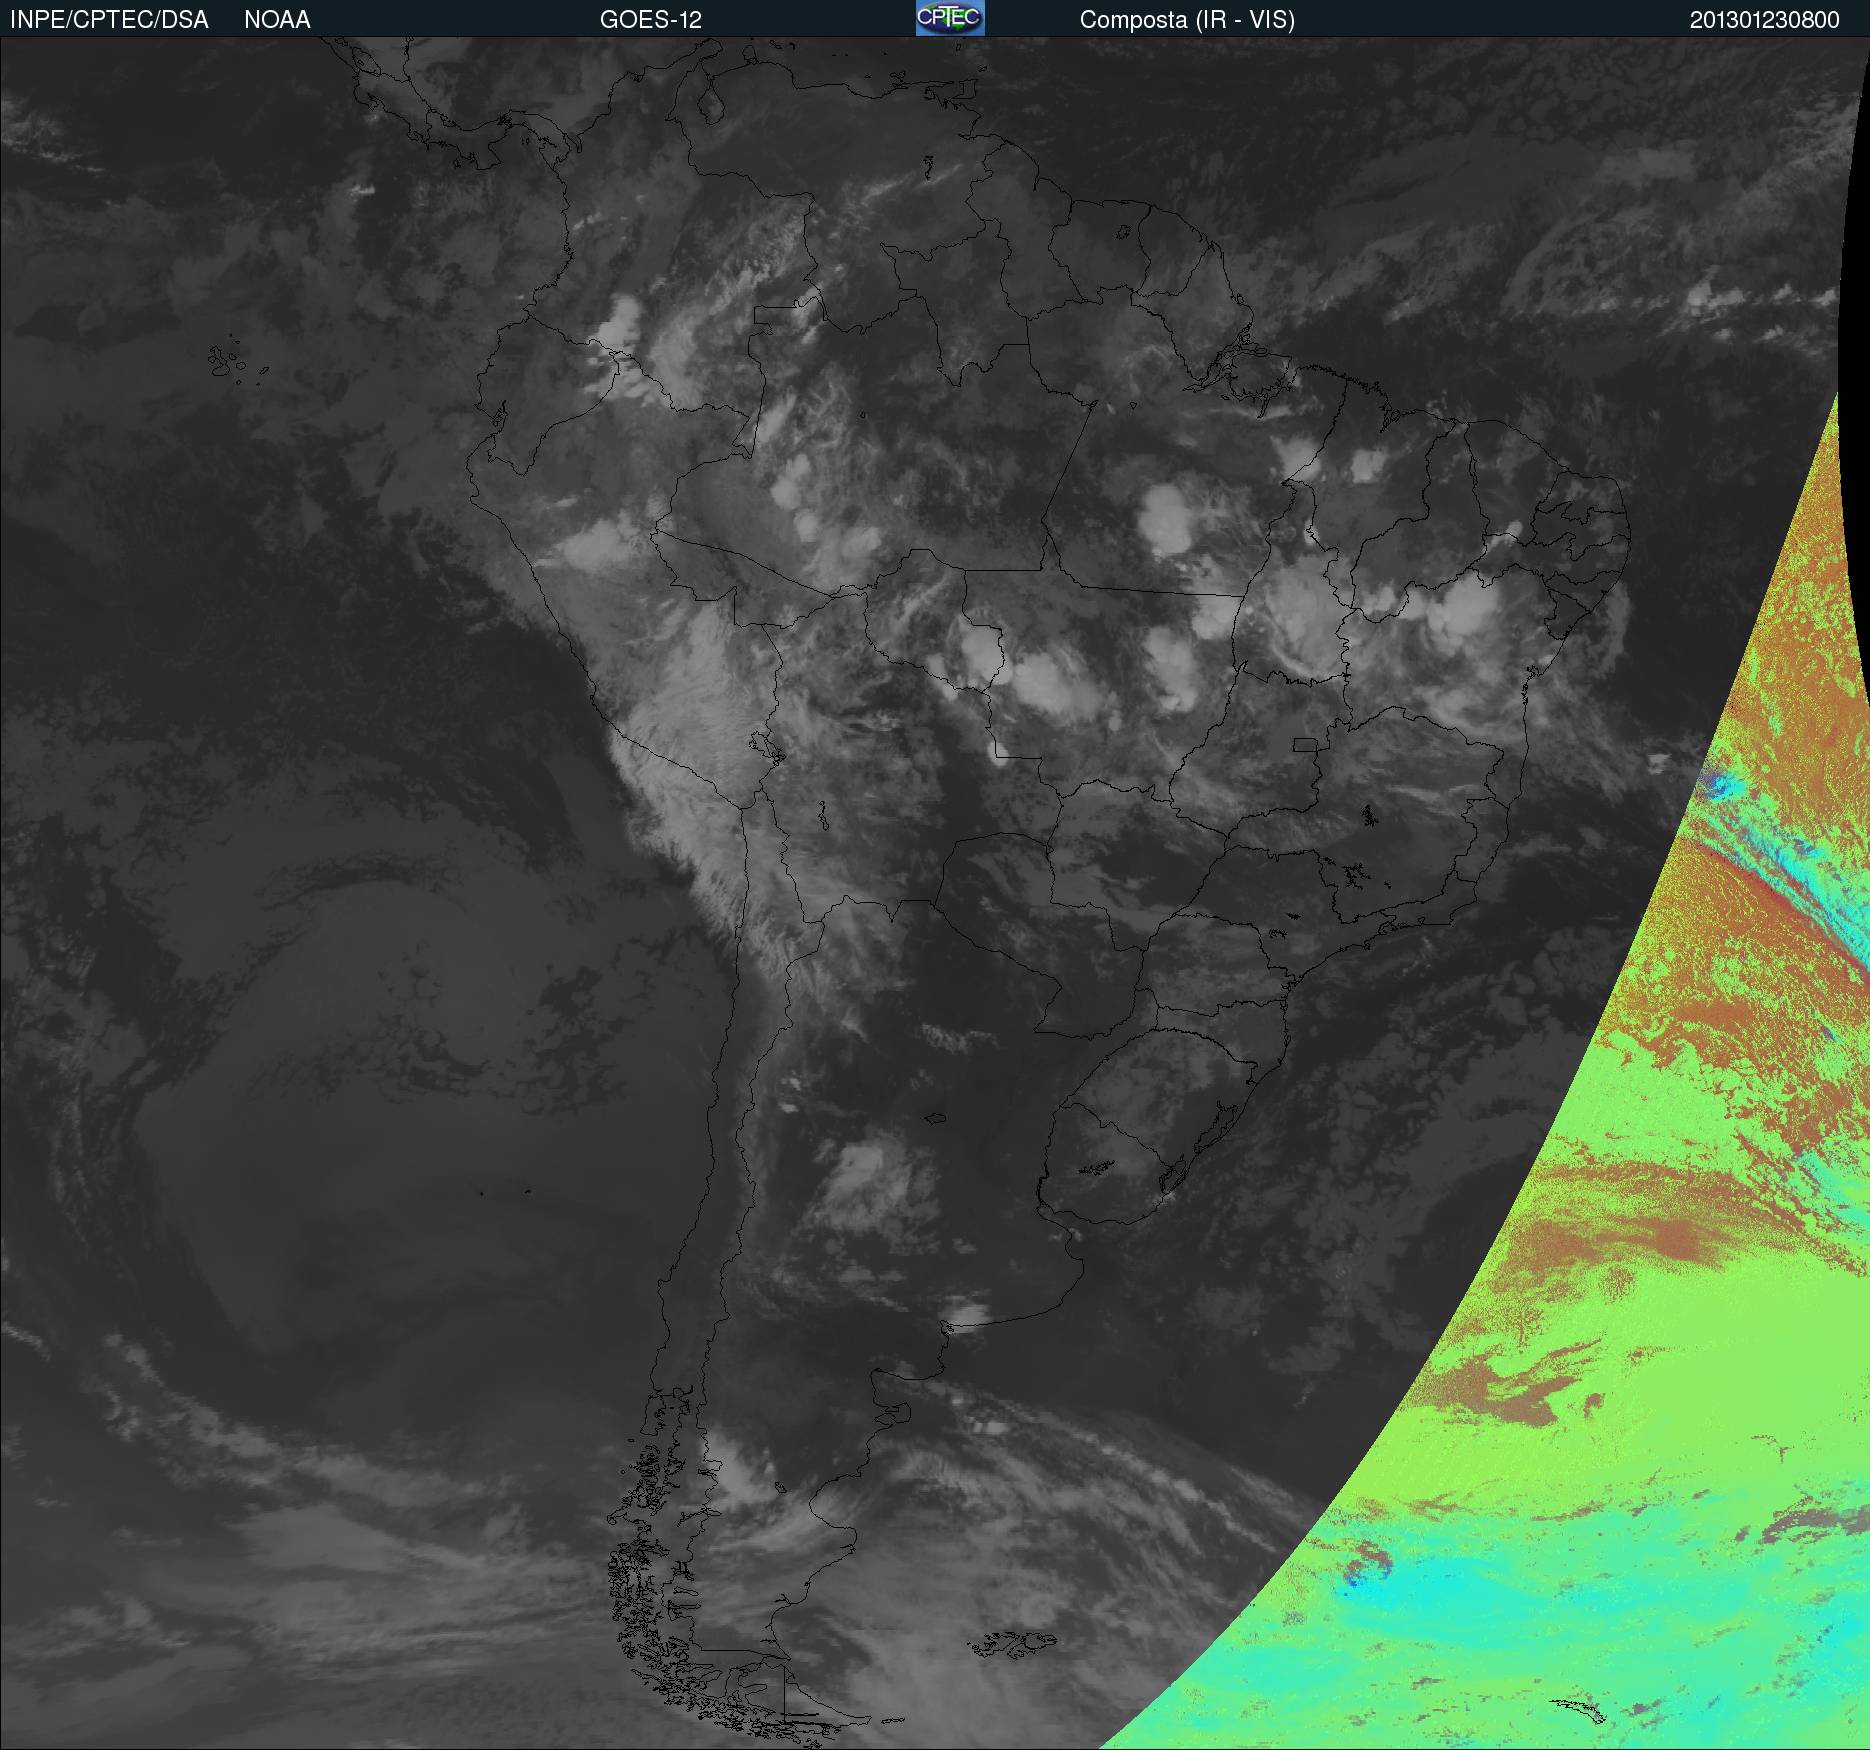Click the 'INPE/CPTEC/DSA' header text

[x=109, y=20]
